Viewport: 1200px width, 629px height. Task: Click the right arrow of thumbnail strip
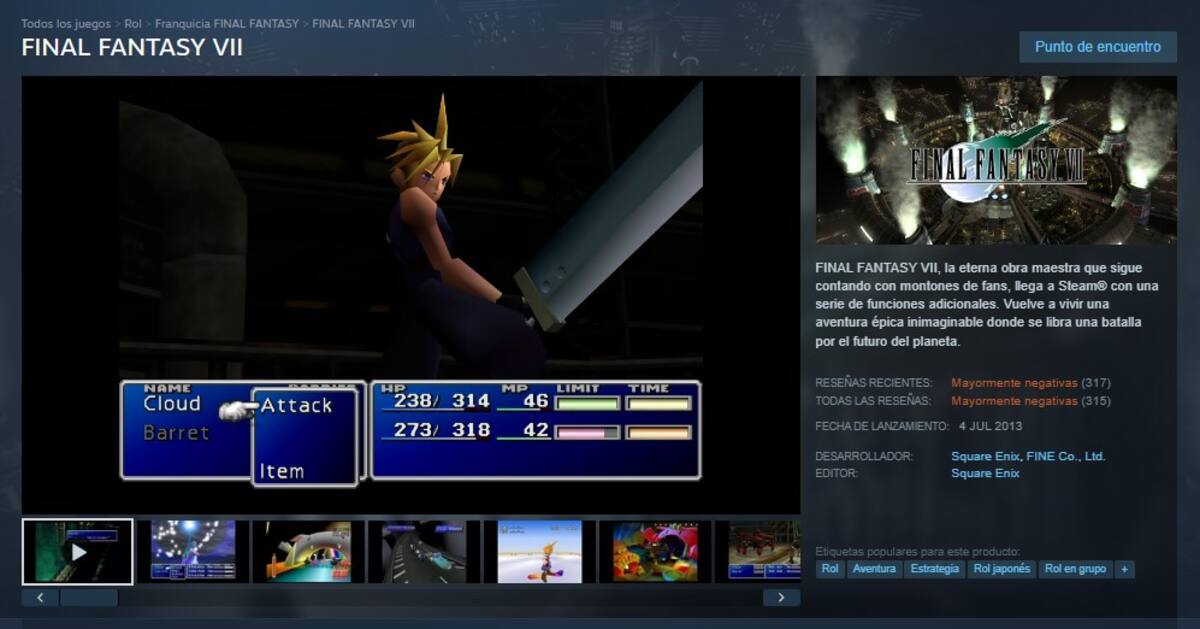[781, 598]
